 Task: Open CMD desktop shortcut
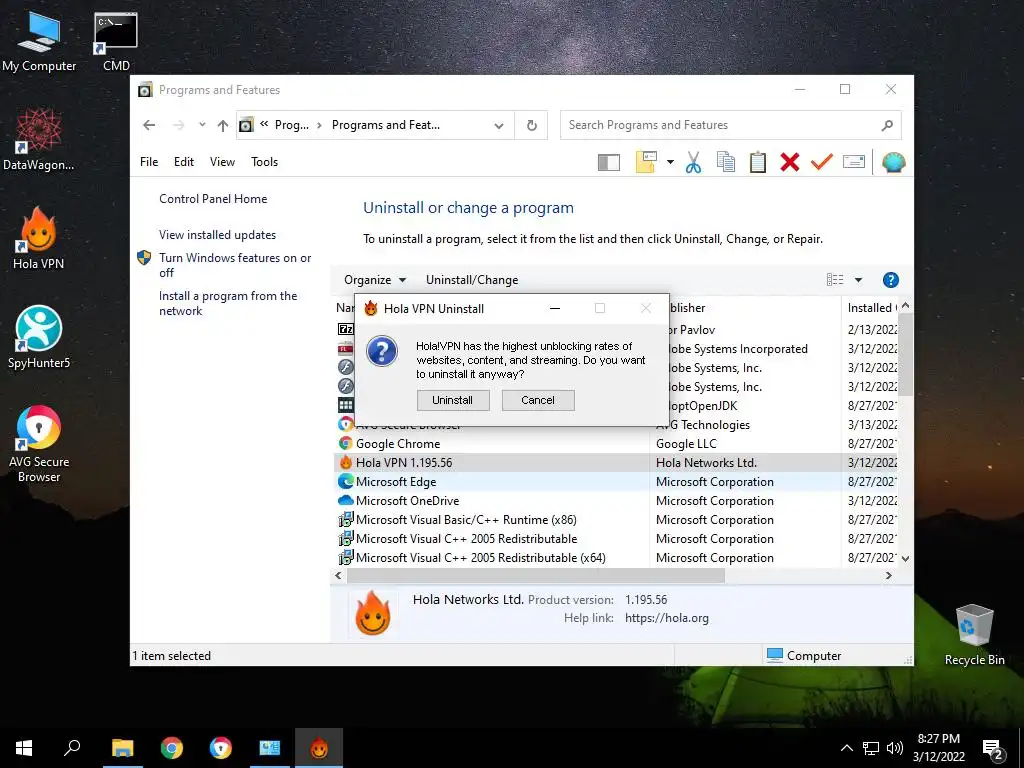[116, 42]
